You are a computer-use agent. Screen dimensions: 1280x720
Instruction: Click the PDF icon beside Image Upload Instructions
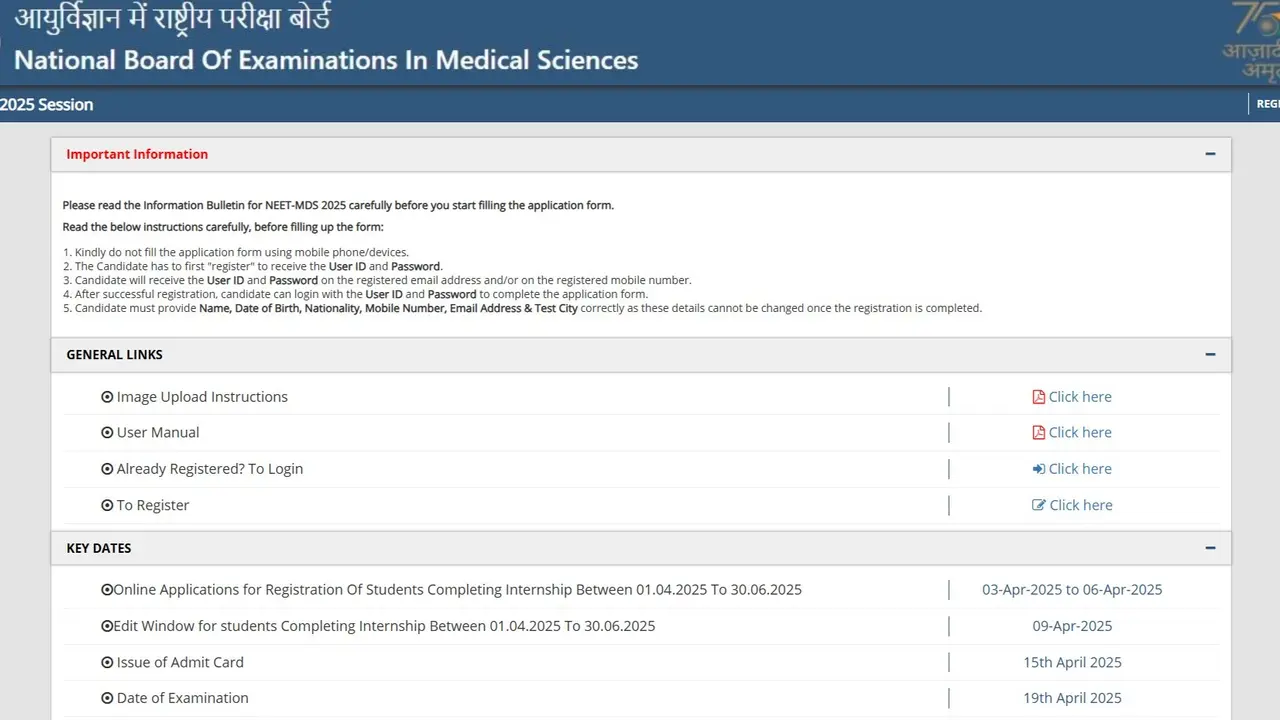1037,396
